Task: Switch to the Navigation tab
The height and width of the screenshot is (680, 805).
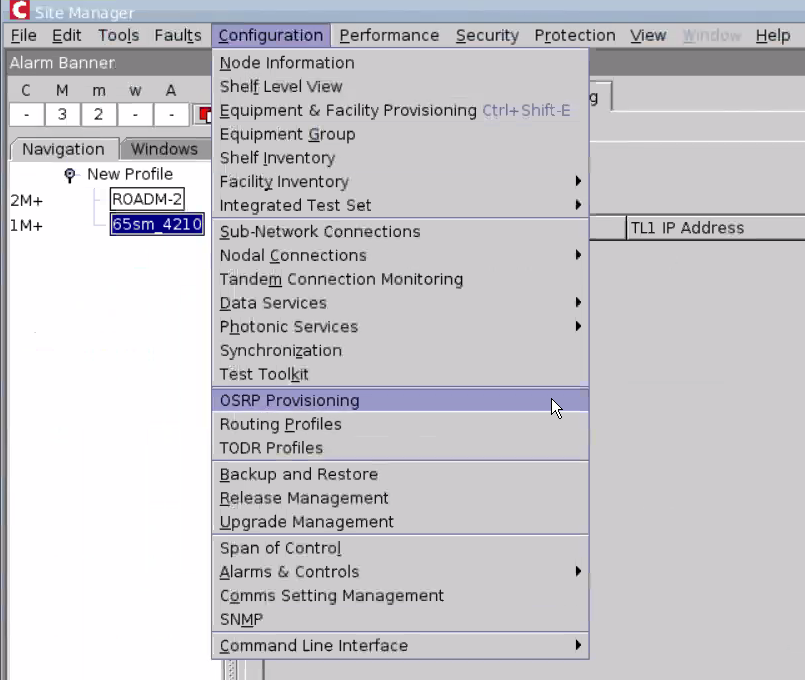Action: (64, 149)
